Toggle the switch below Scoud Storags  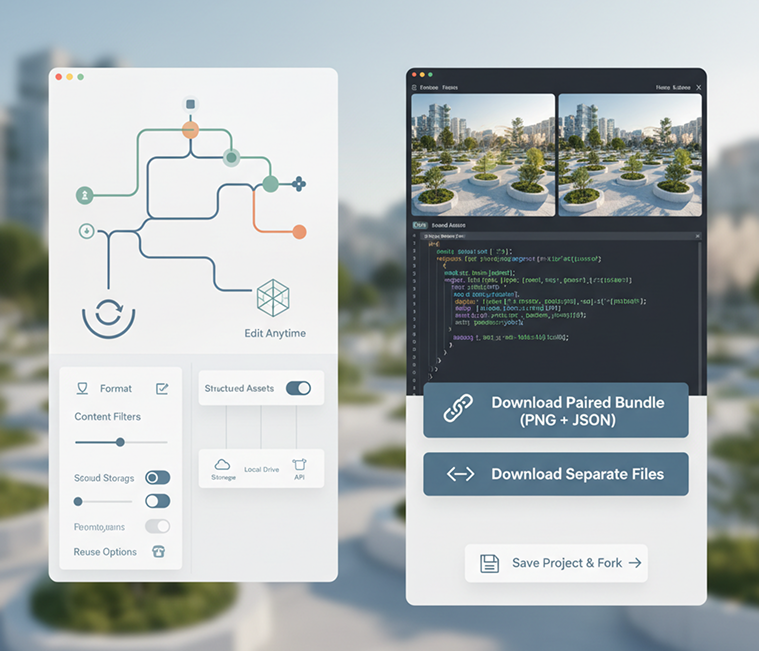pos(157,501)
